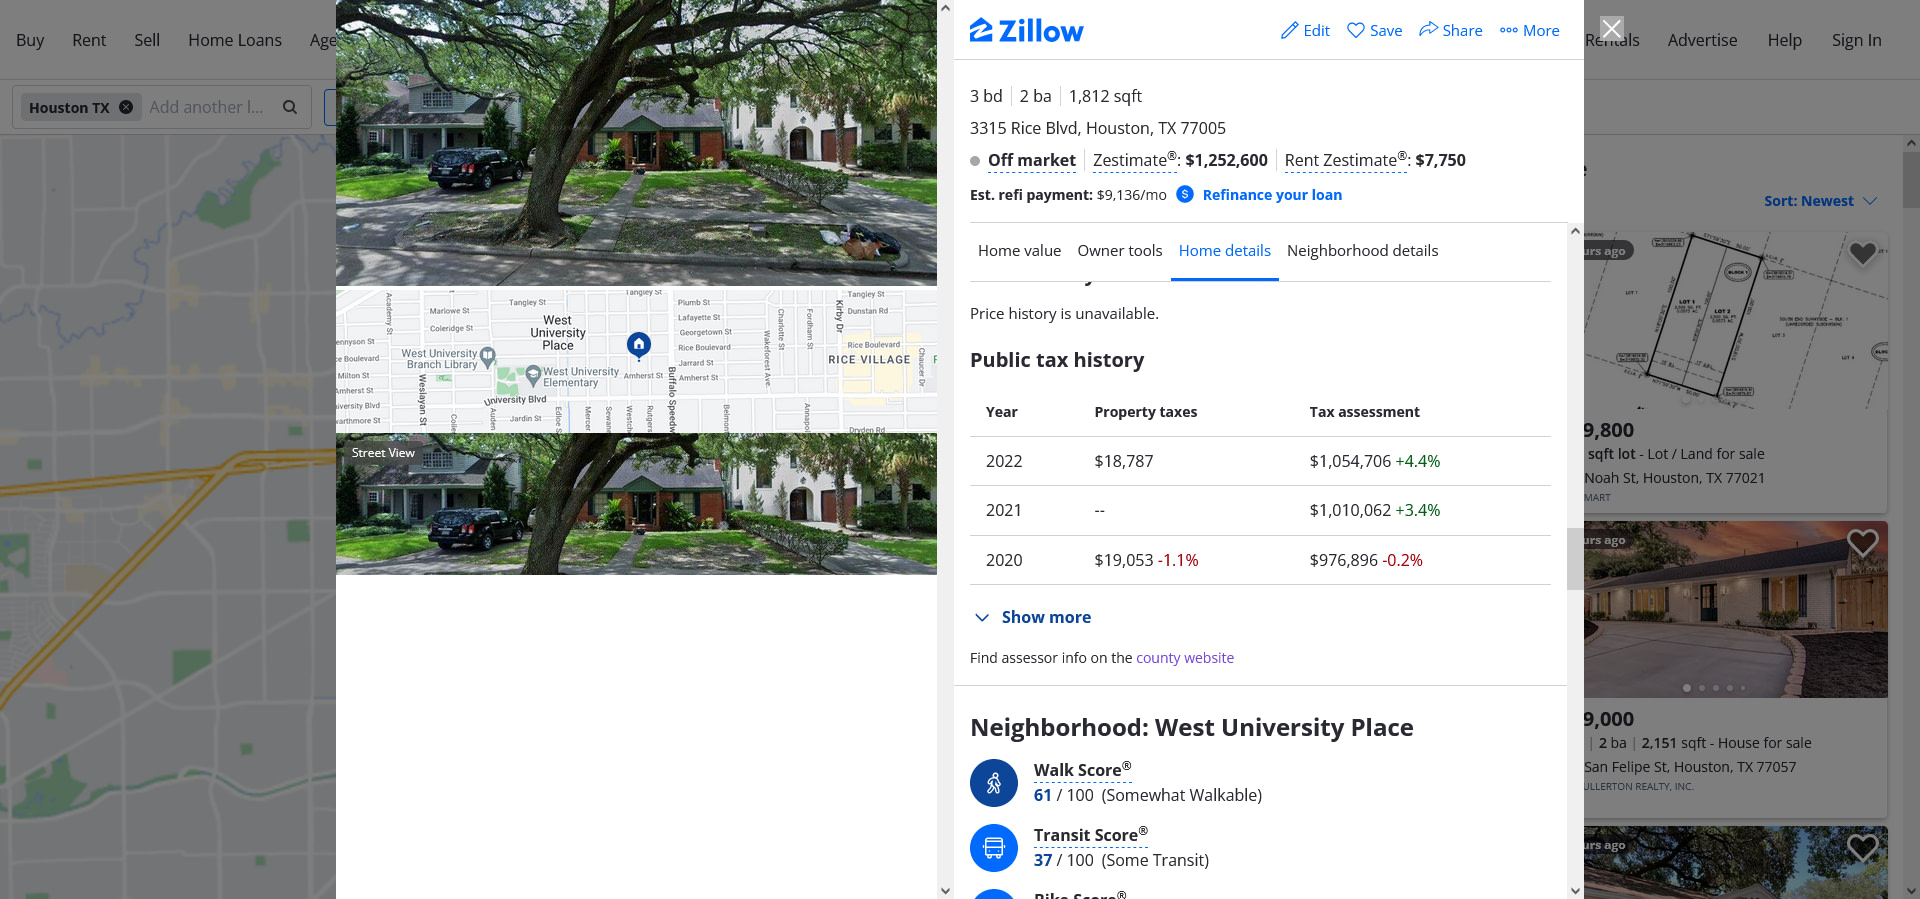Switch to the Owner tools tab
Image resolution: width=1920 pixels, height=899 pixels.
[1119, 251]
